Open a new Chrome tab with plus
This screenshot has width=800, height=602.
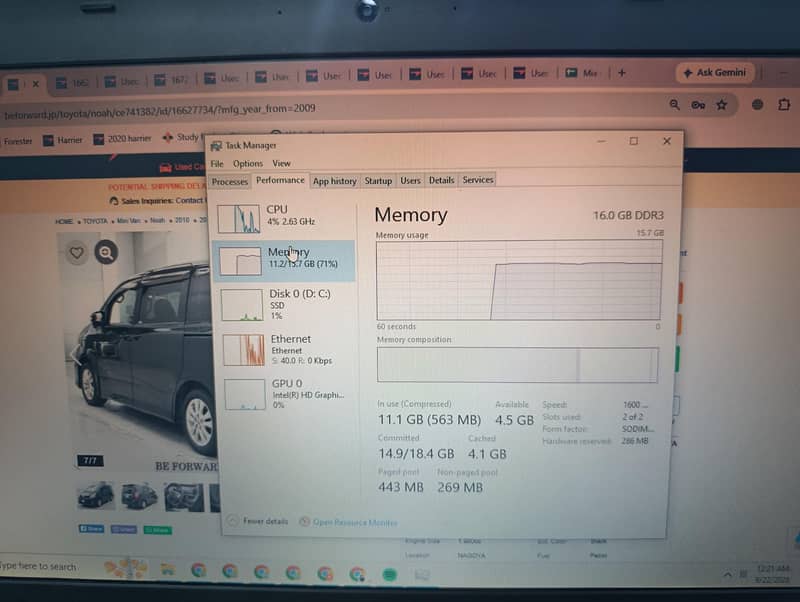(621, 73)
